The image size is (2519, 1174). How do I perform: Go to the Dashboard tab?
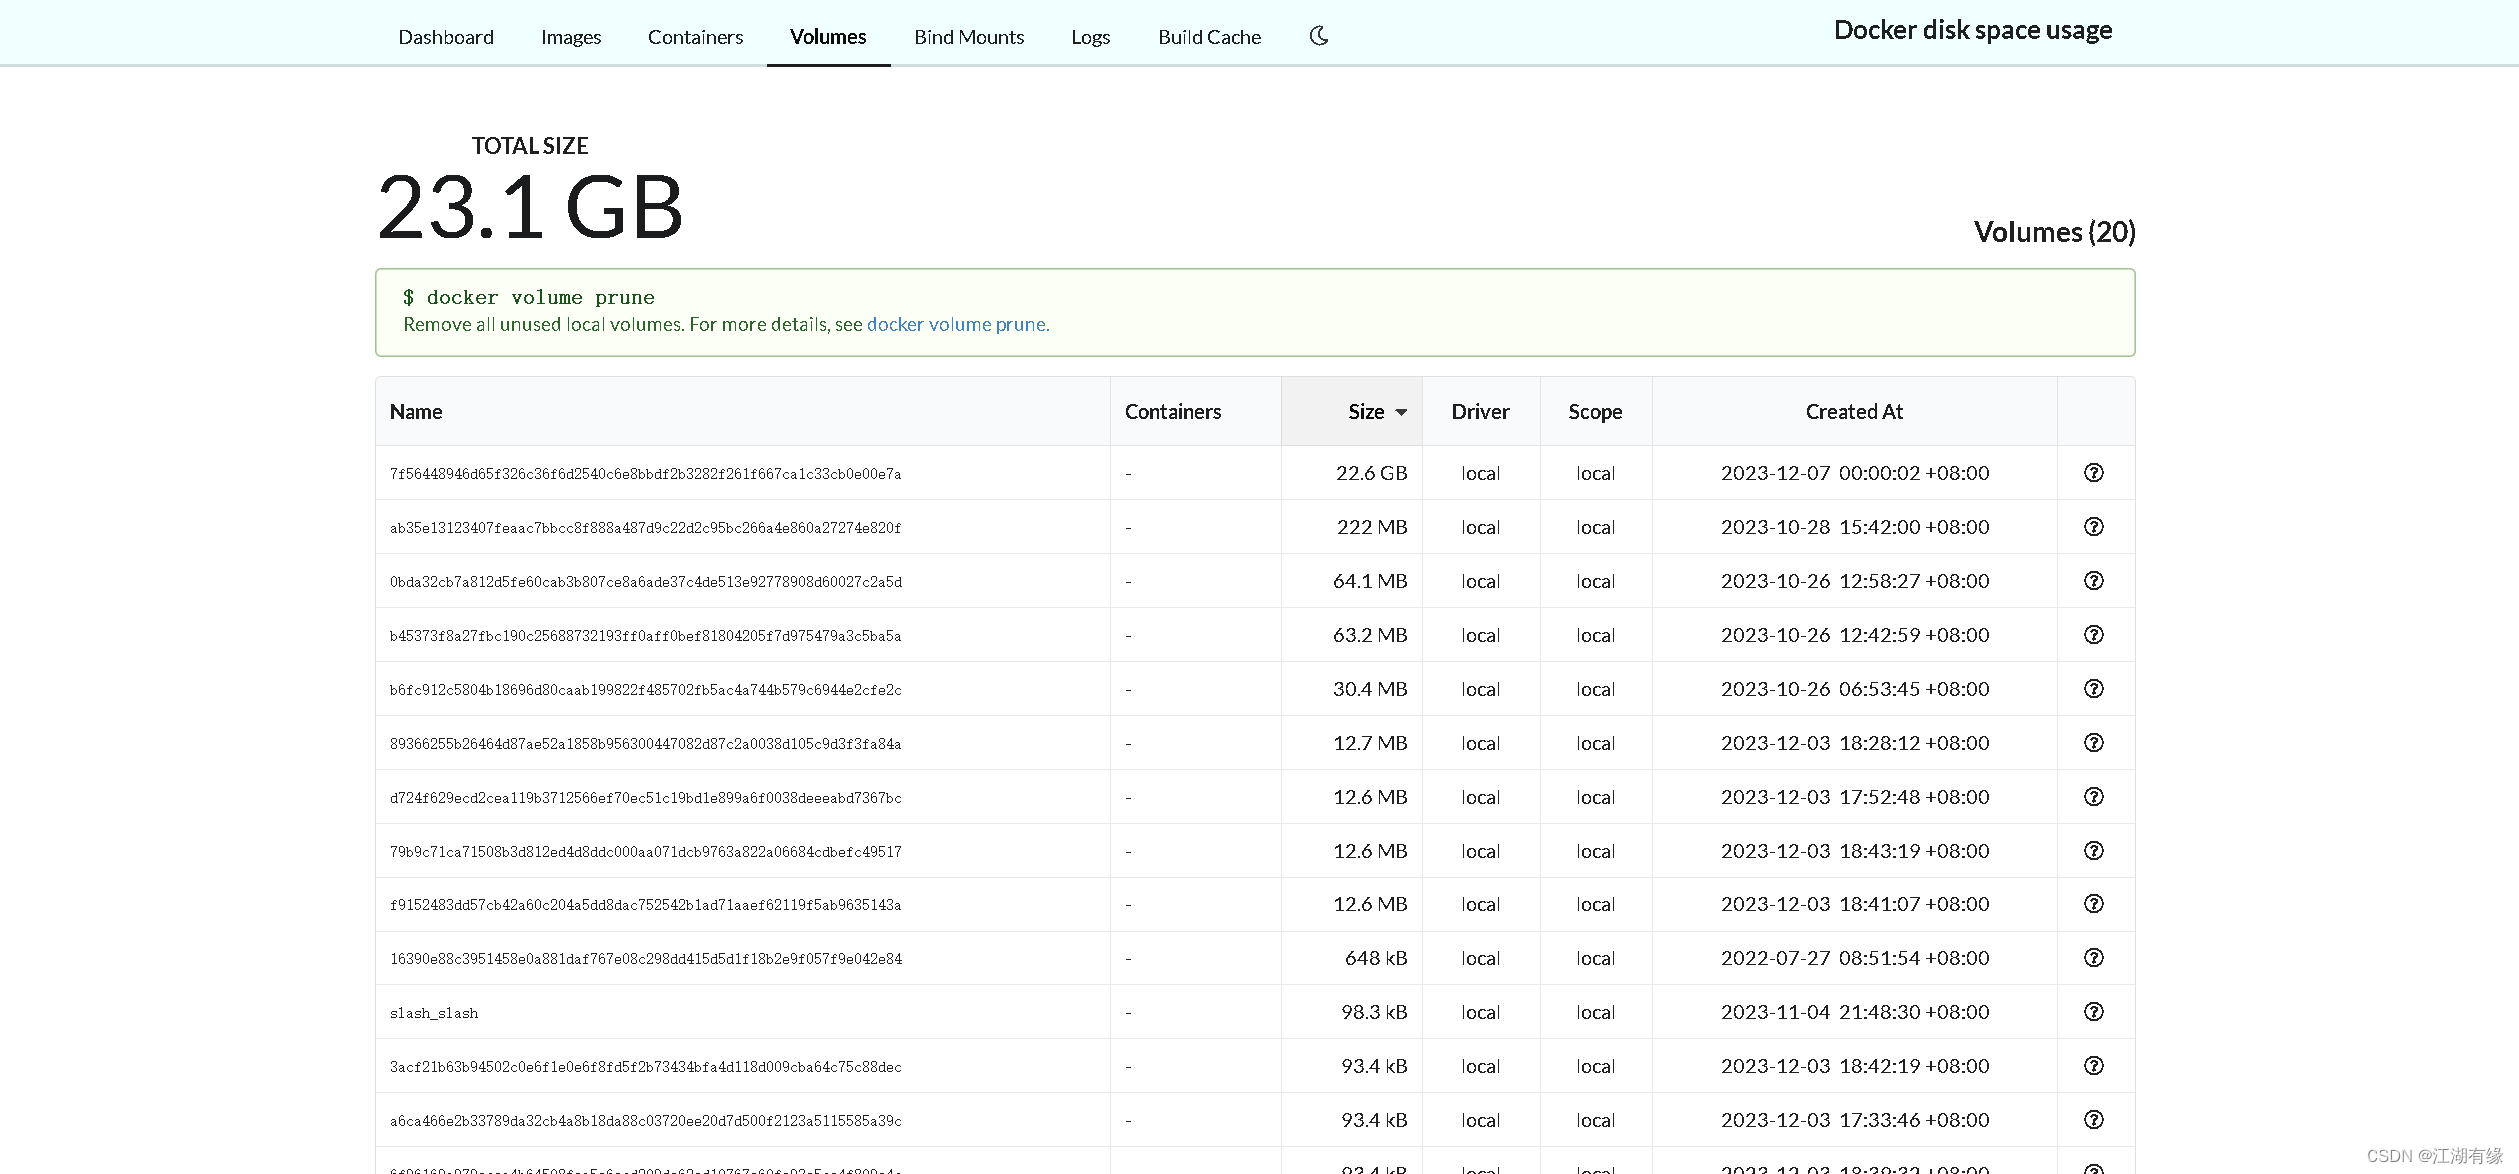coord(445,37)
